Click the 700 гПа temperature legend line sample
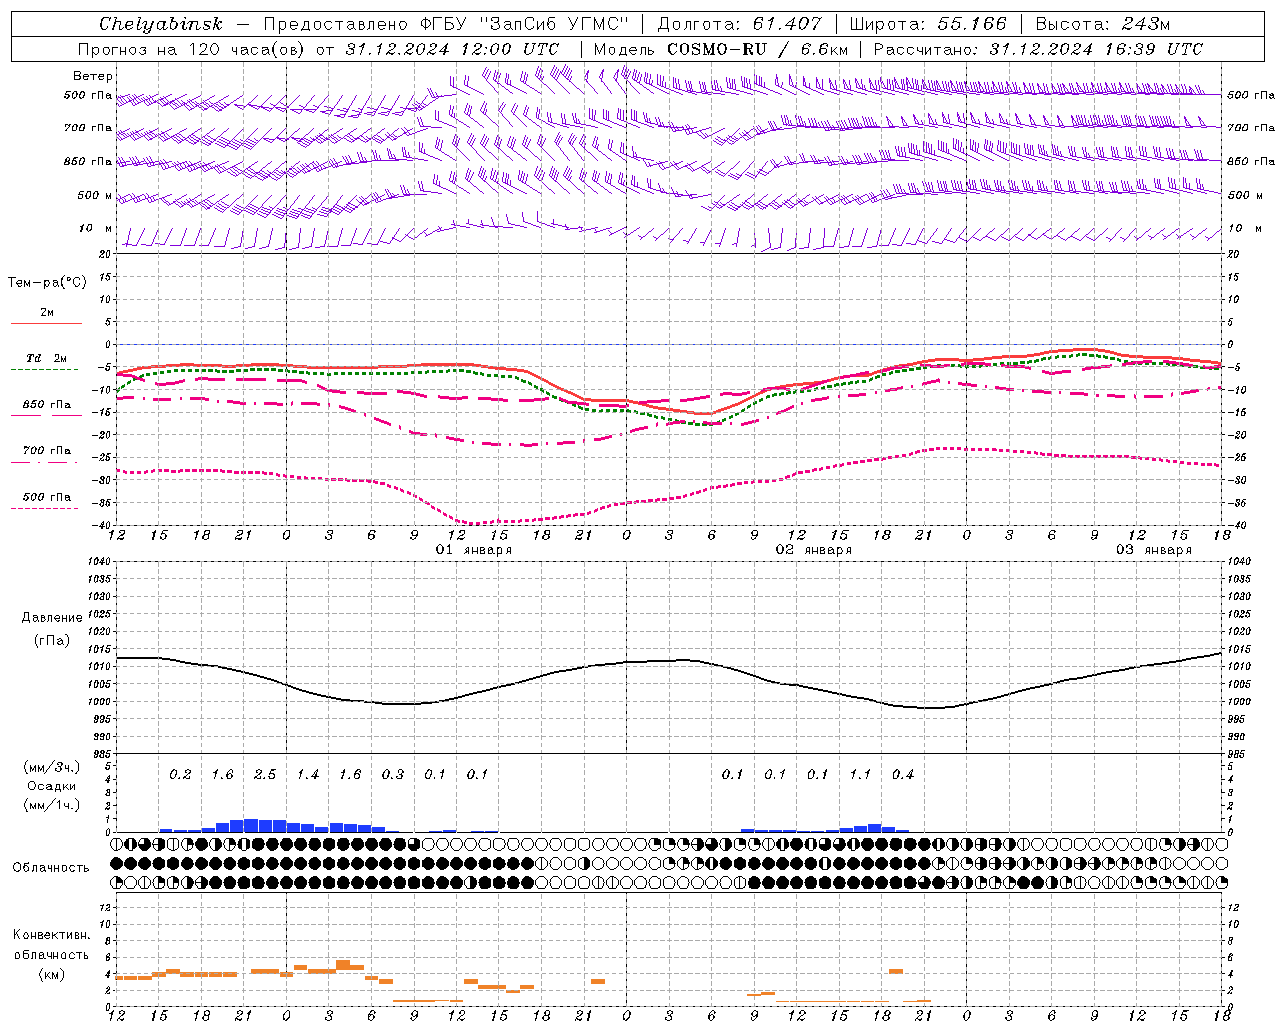 [x=44, y=462]
